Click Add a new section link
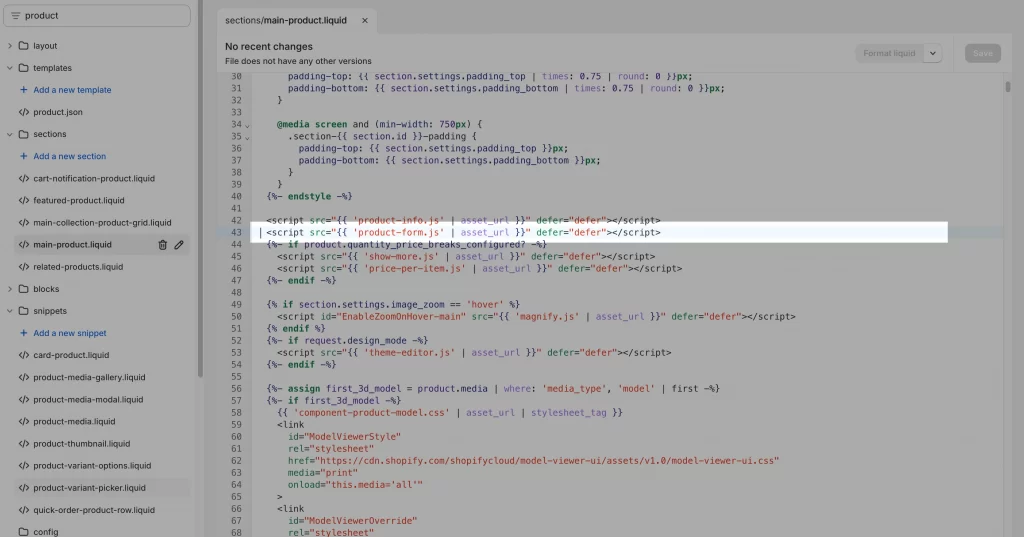The image size is (1024, 537). coord(70,156)
